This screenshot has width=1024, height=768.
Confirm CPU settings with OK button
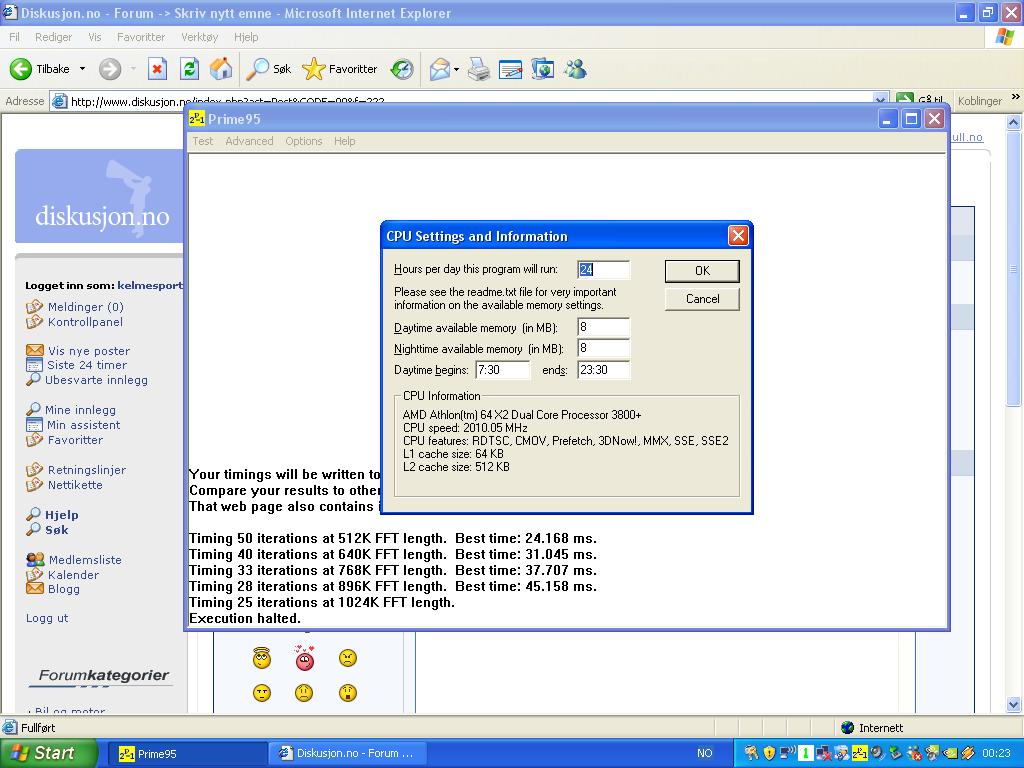tap(702, 270)
